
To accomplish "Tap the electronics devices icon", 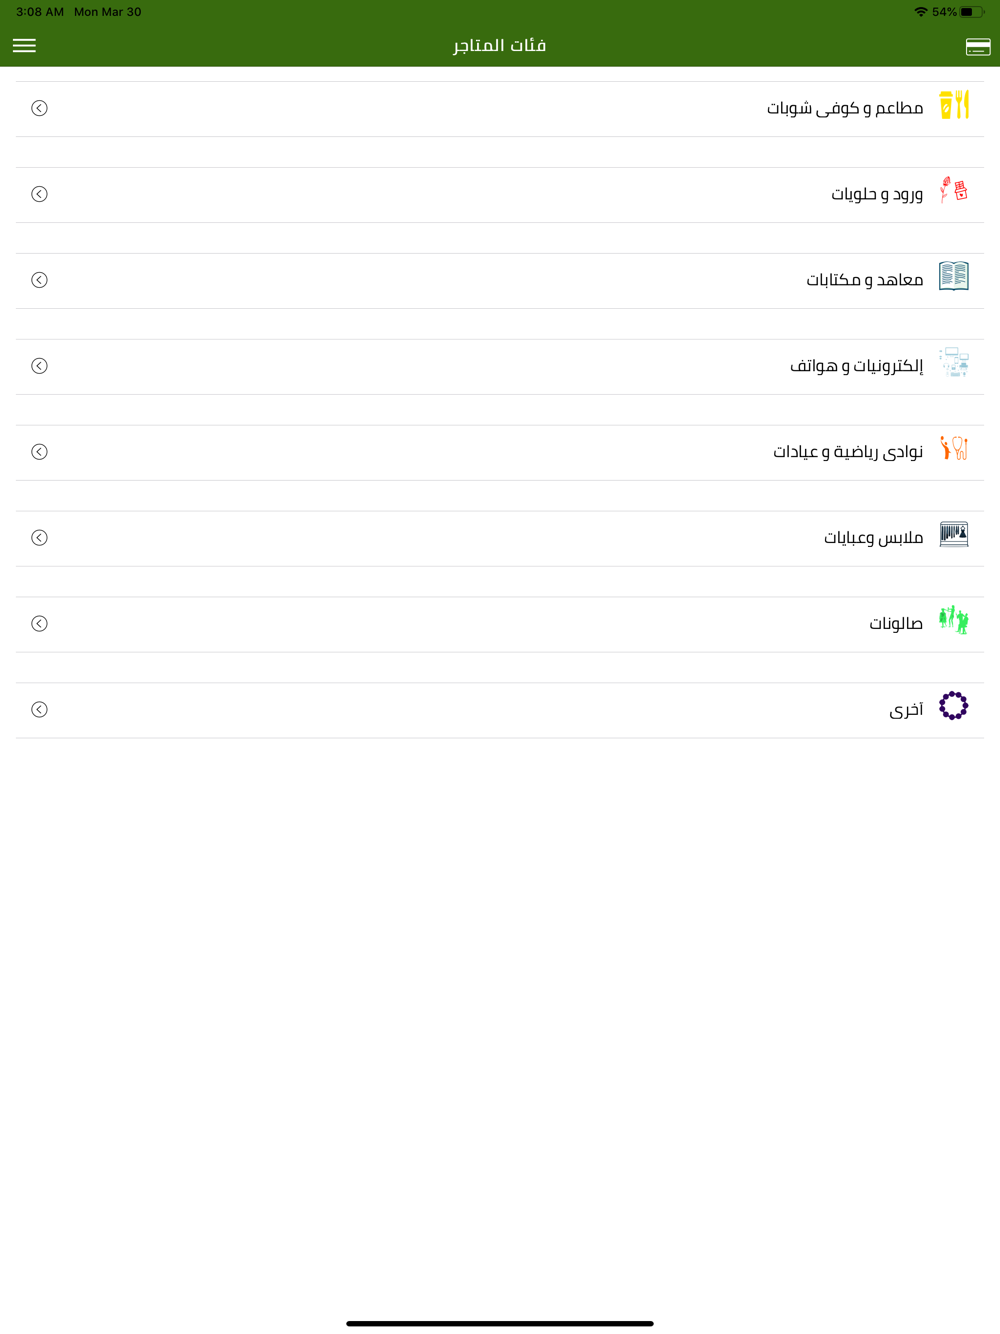I will tap(954, 363).
